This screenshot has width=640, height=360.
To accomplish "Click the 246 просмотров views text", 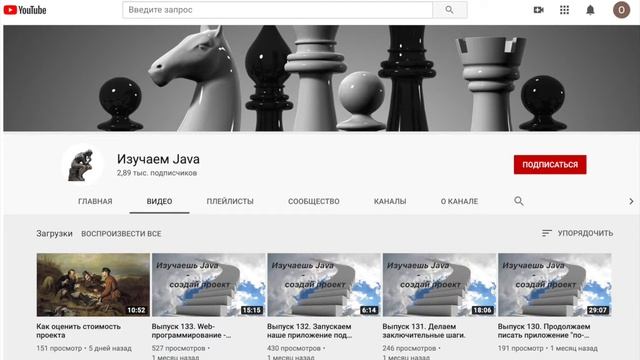I will tap(409, 348).
